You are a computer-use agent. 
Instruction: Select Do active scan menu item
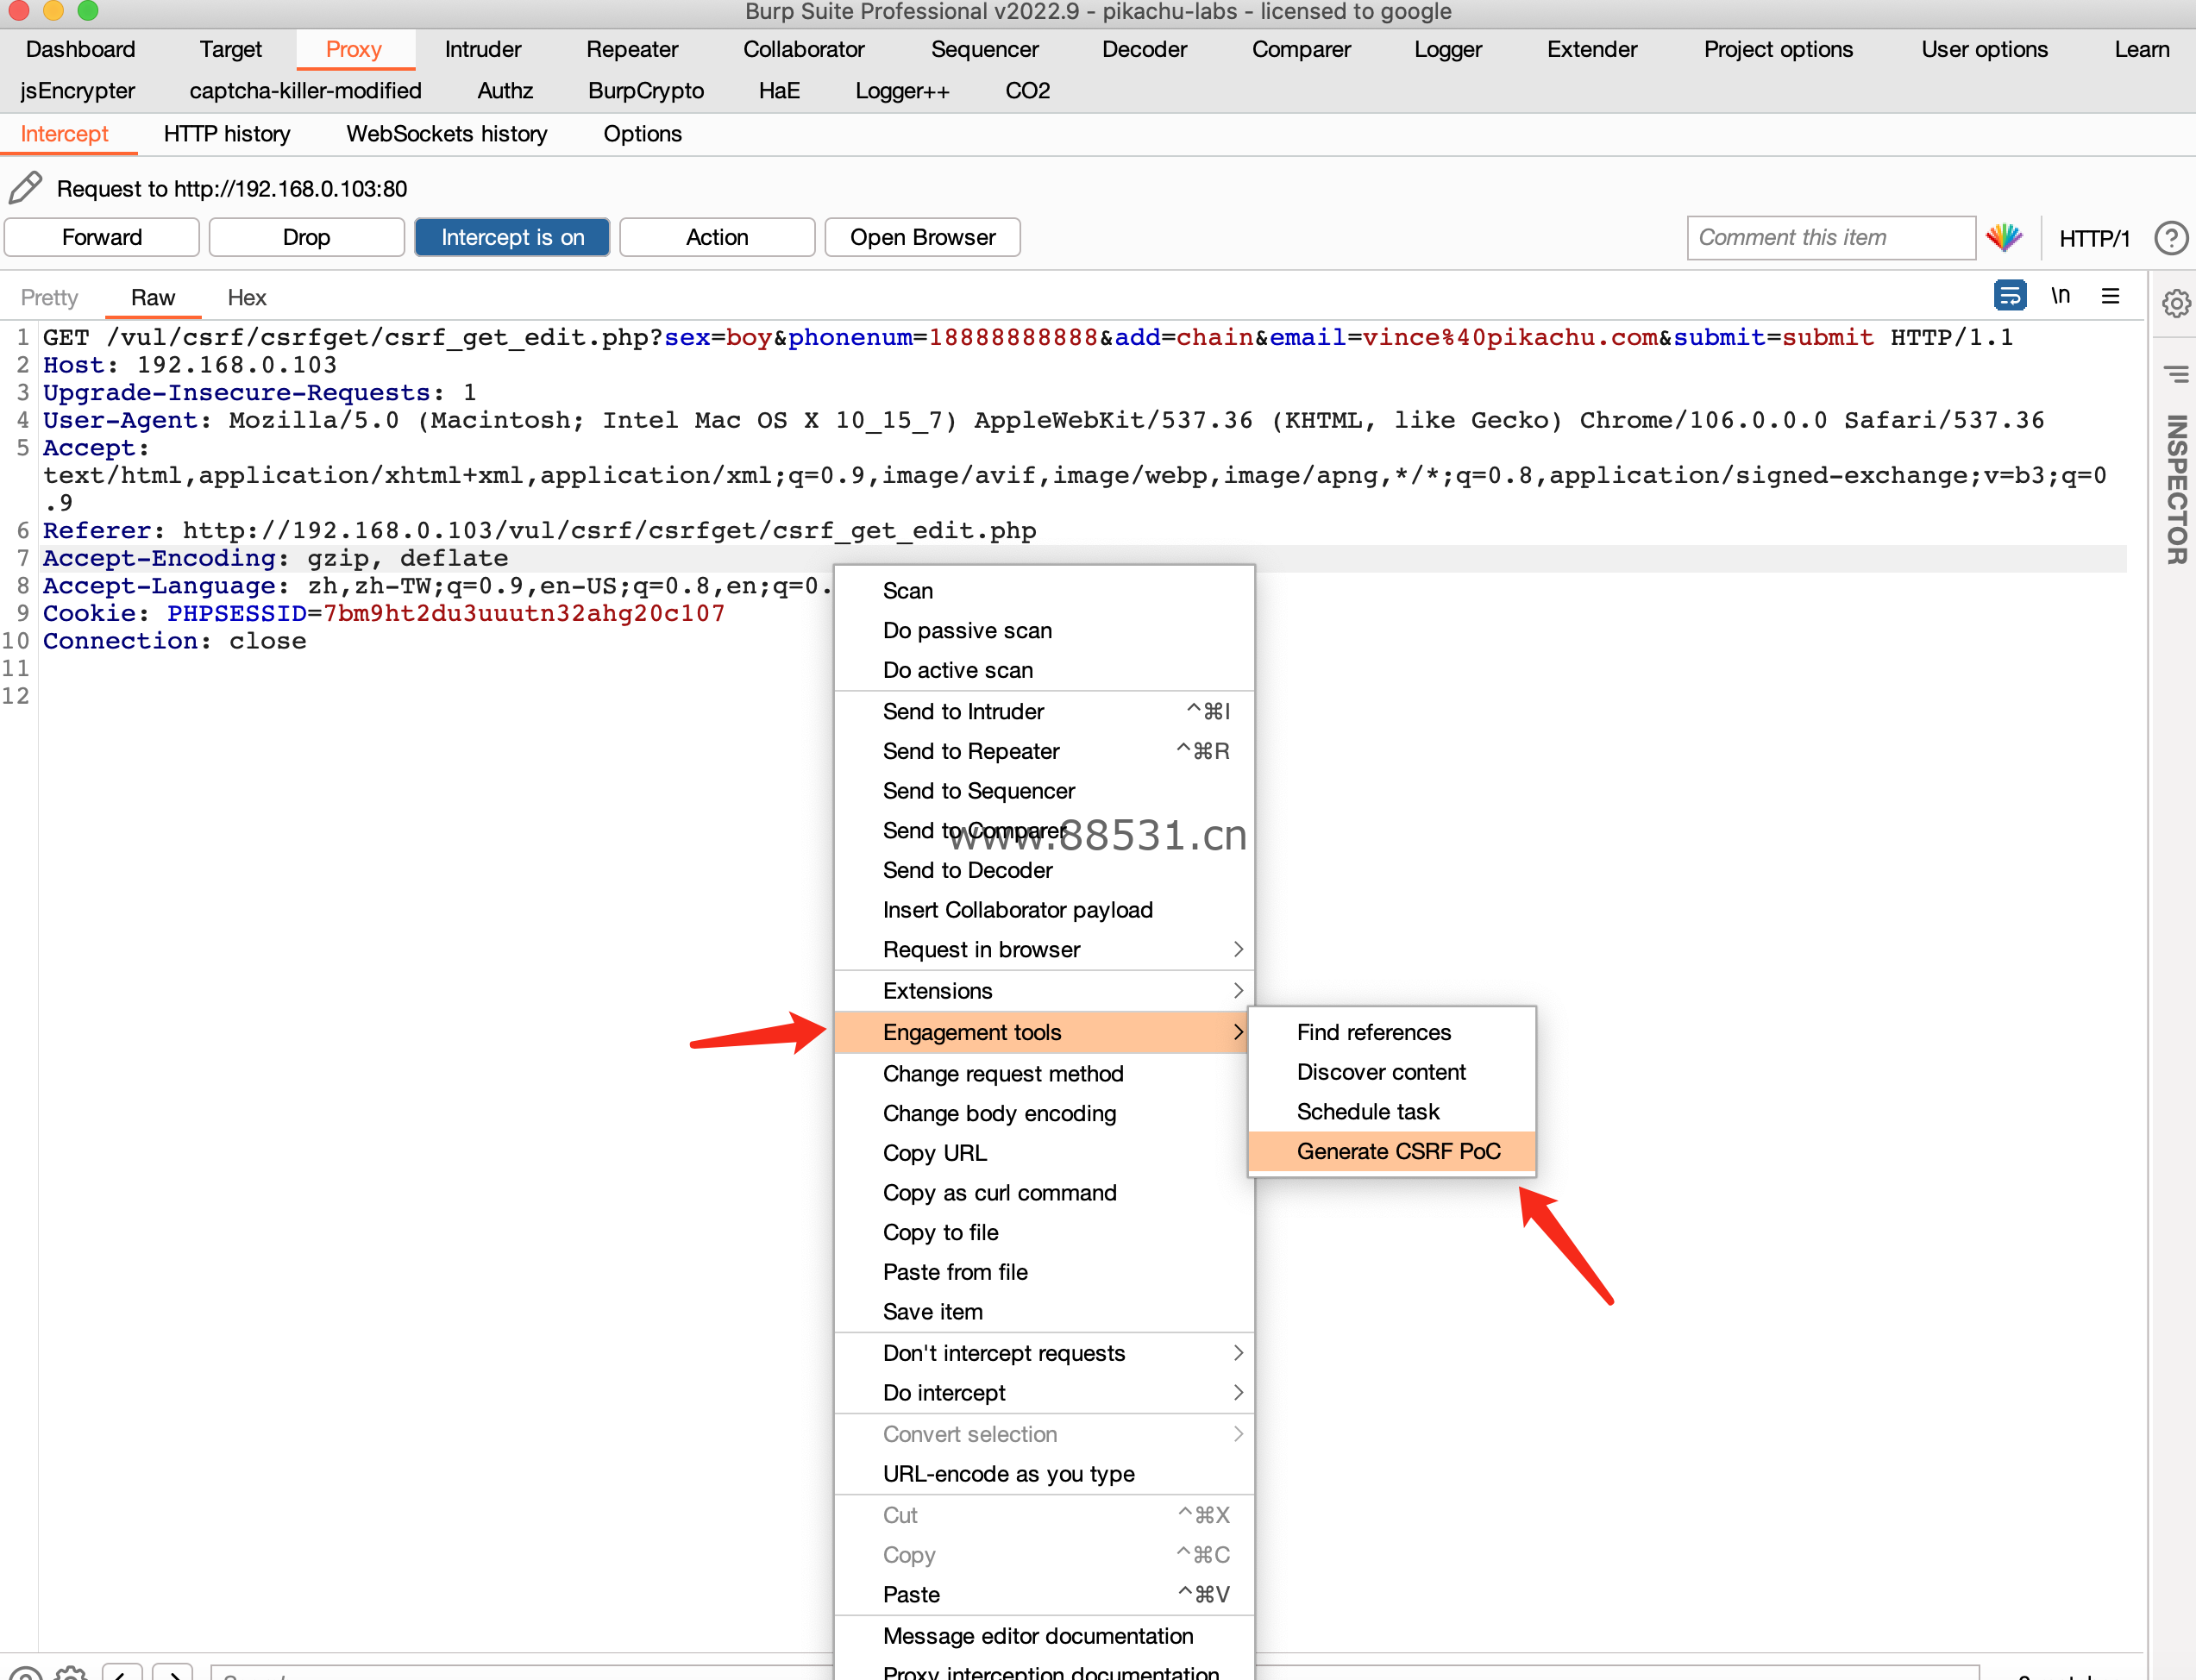[x=1044, y=670]
